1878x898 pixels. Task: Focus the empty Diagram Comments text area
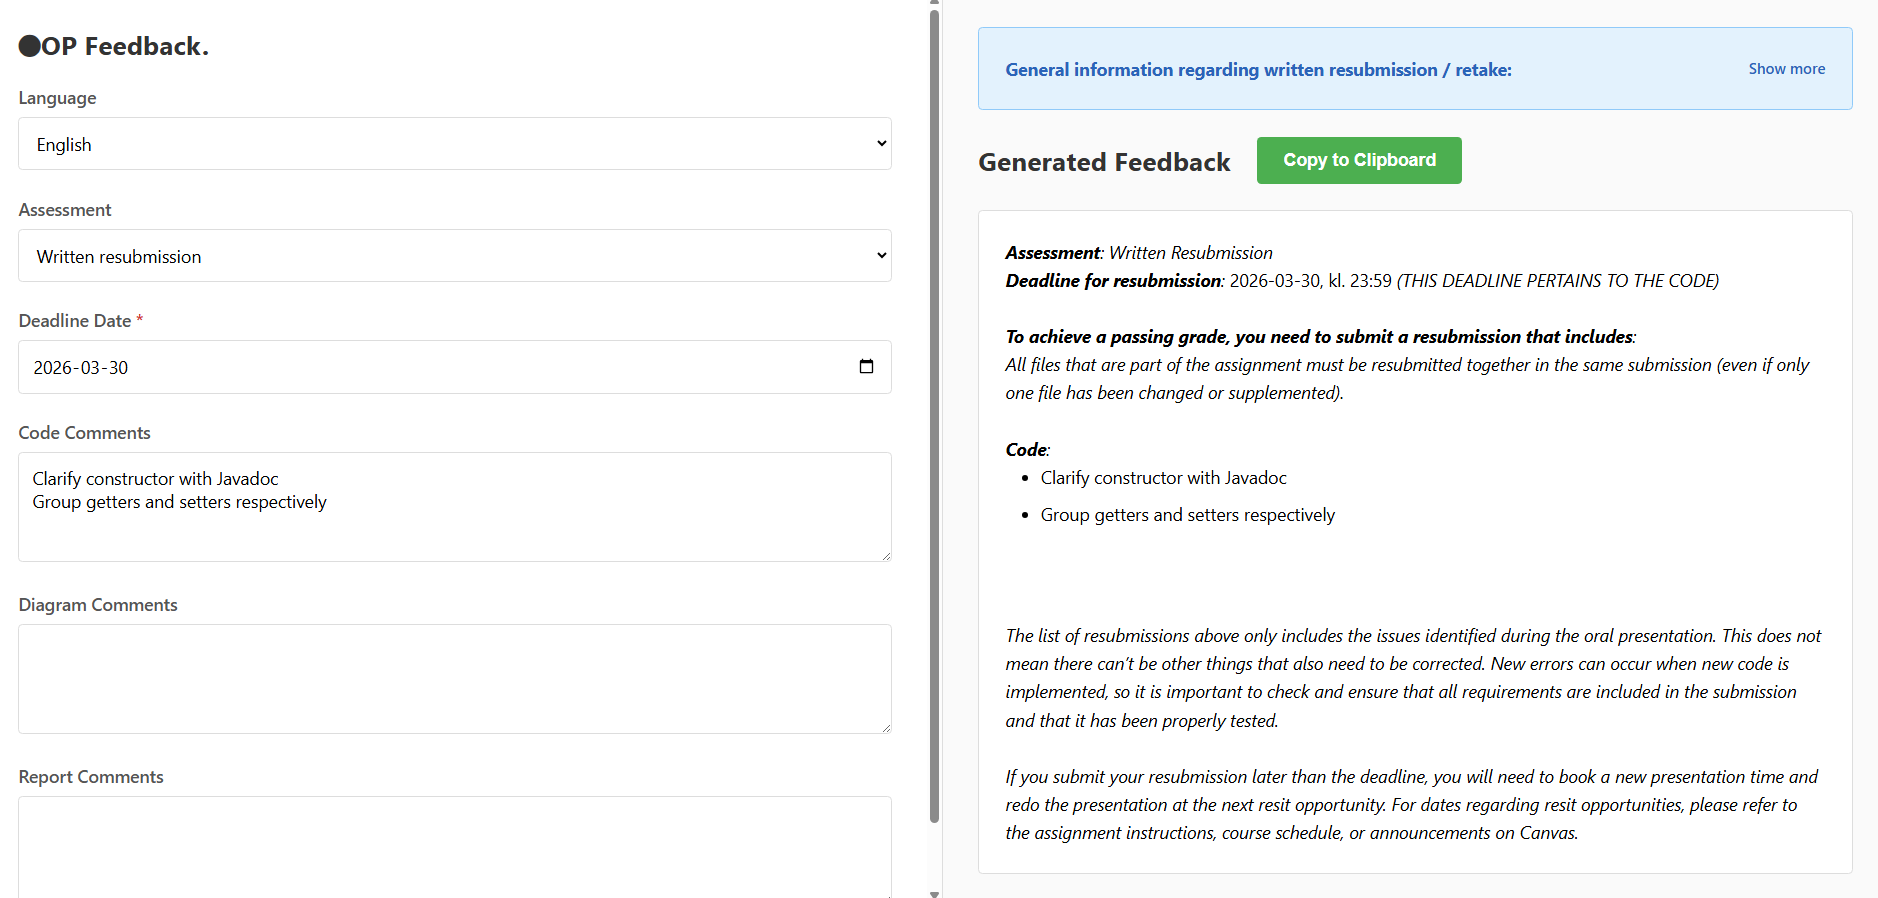coord(454,679)
